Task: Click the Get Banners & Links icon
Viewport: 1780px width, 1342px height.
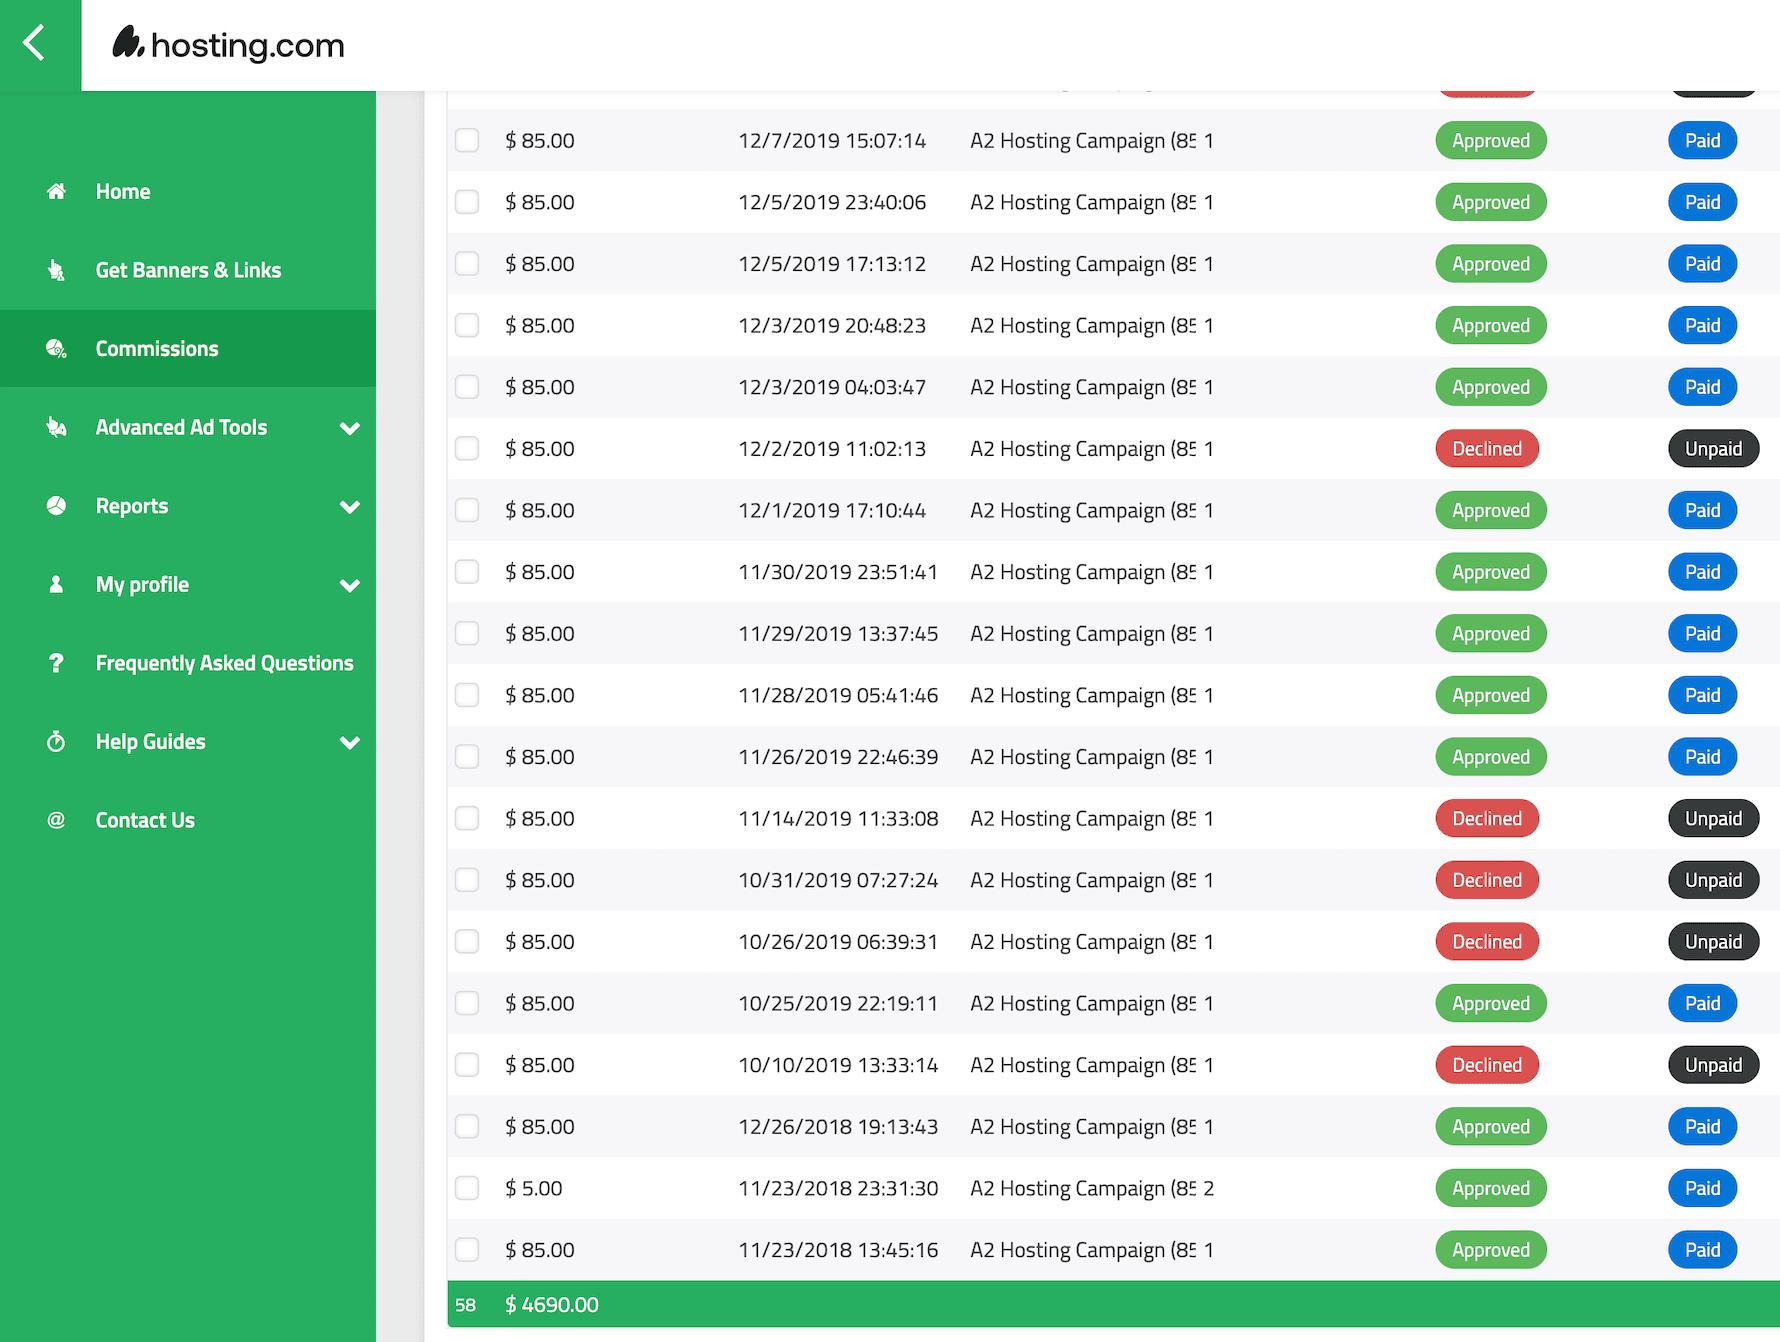Action: click(56, 270)
